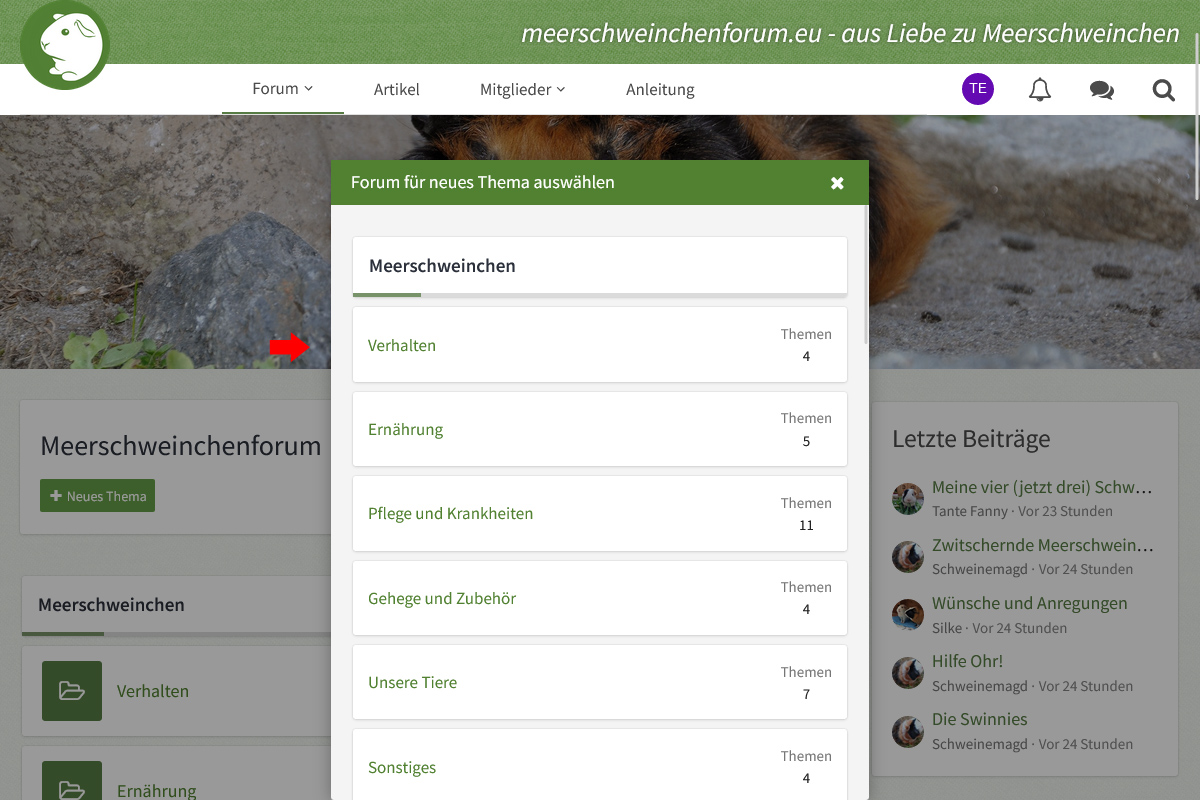Open the notifications bell icon
Screen dimensions: 1200x800
tap(1040, 90)
